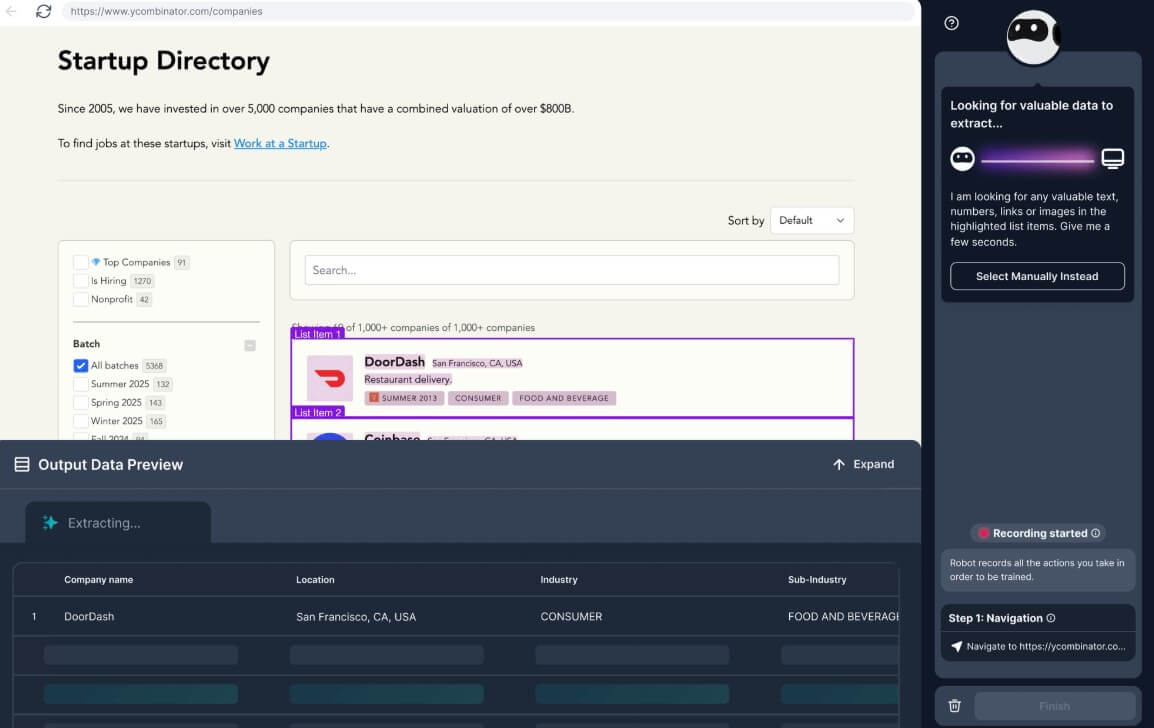The height and width of the screenshot is (728, 1154).
Task: Click the info icon next to Recording started
Action: pyautogui.click(x=1095, y=533)
